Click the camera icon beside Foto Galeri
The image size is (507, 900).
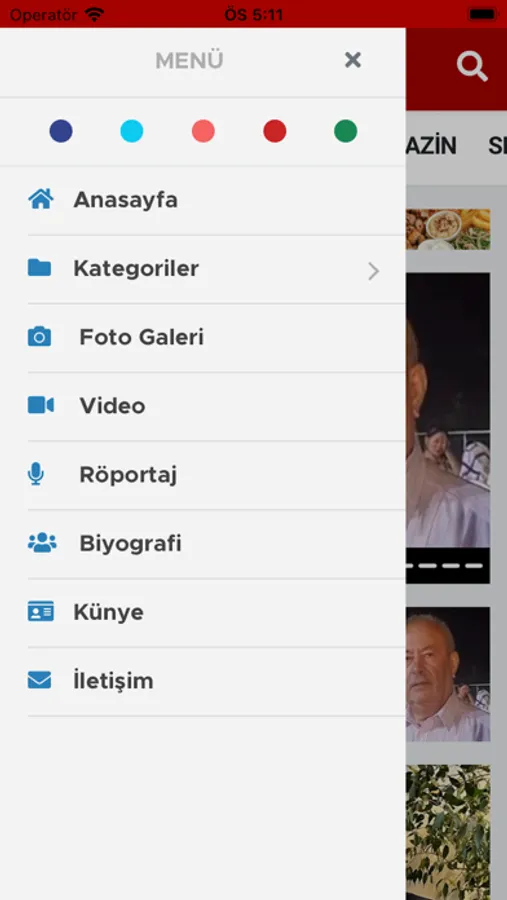click(40, 336)
